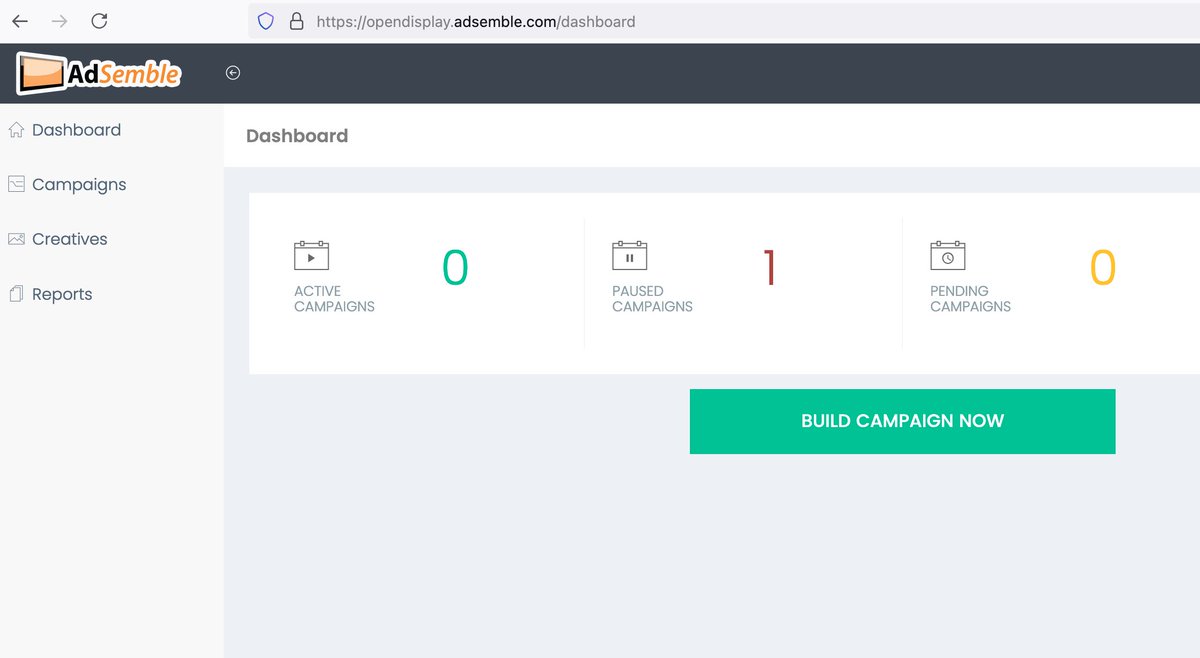Viewport: 1200px width, 658px height.
Task: Go back in browser history
Action: point(20,20)
